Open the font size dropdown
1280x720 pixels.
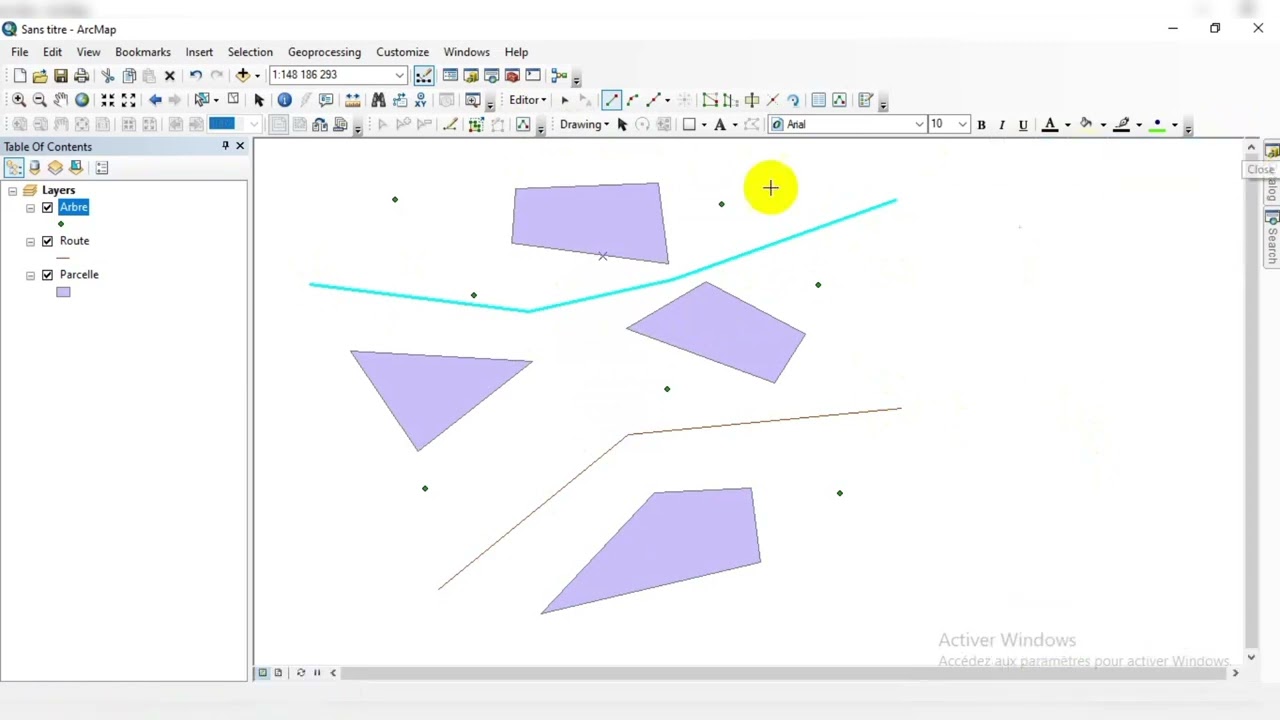[962, 125]
